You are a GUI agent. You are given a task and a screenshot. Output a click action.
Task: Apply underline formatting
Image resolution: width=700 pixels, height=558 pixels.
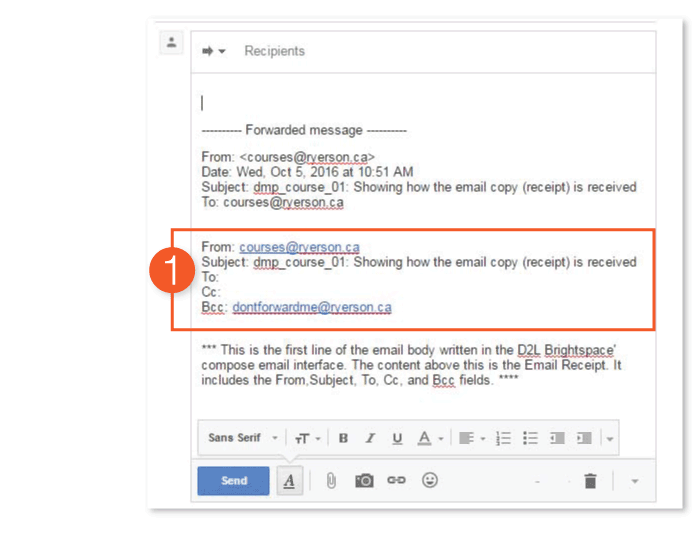click(397, 438)
